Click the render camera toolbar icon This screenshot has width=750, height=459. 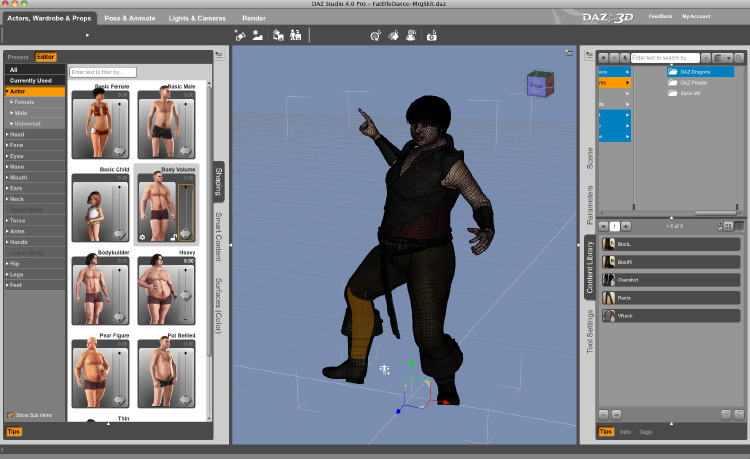(431, 35)
